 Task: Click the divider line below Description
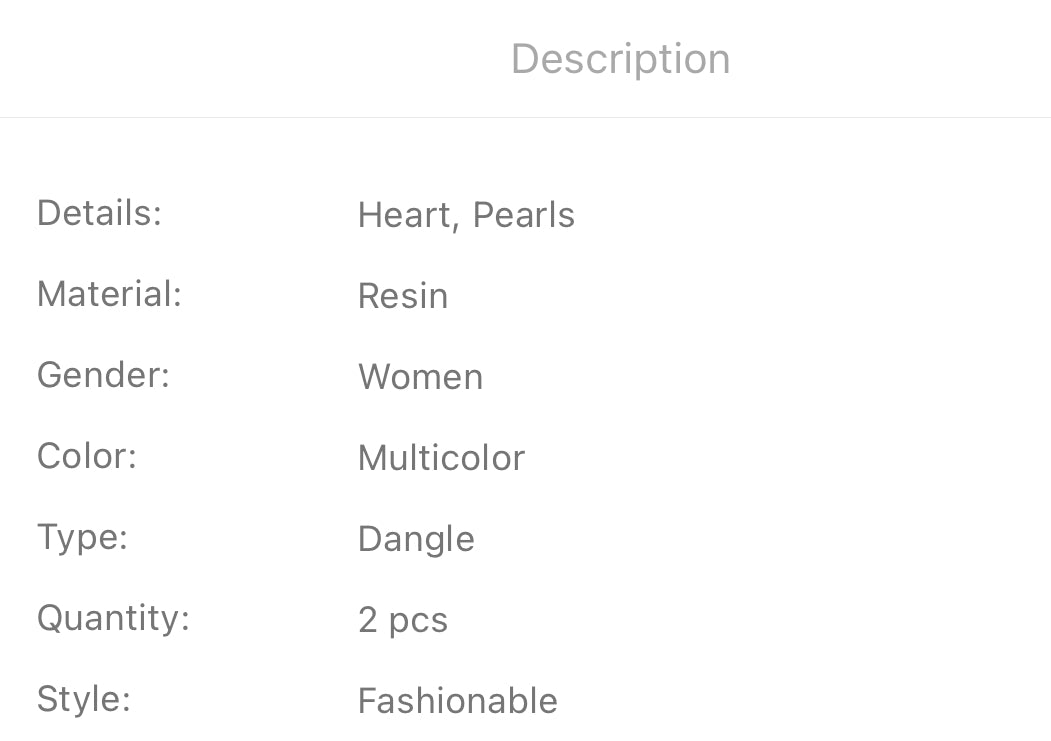point(525,118)
